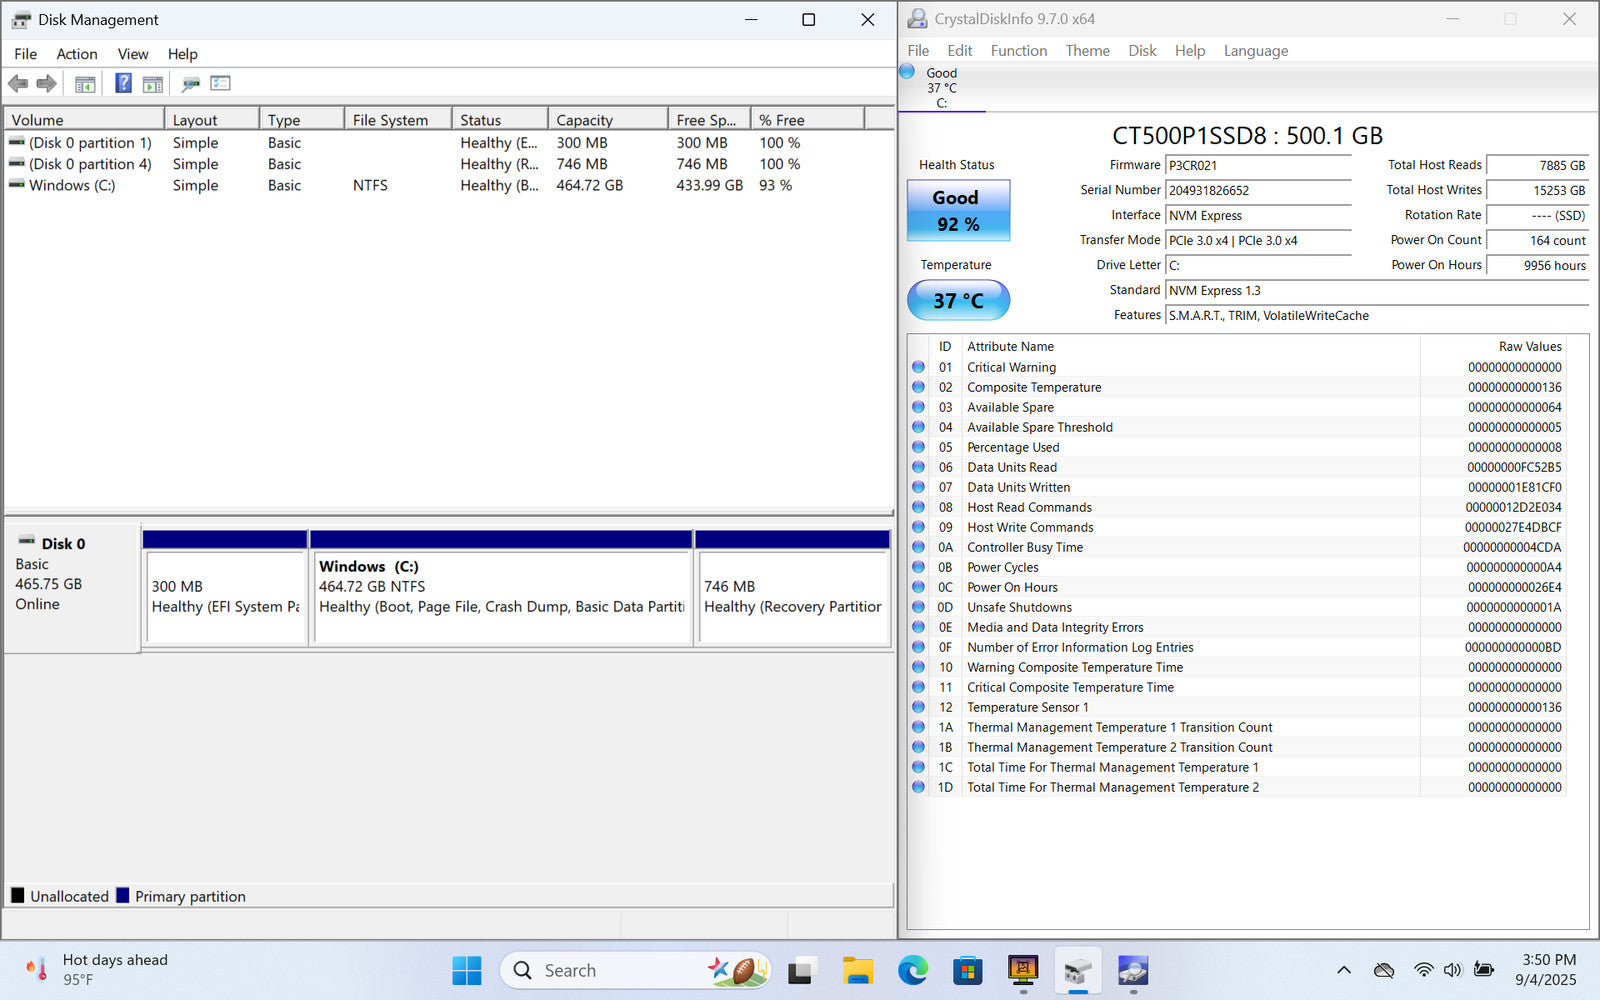Screen dimensions: 1600x1000
Task: Click the volume speaker icon in system tray
Action: [1452, 970]
